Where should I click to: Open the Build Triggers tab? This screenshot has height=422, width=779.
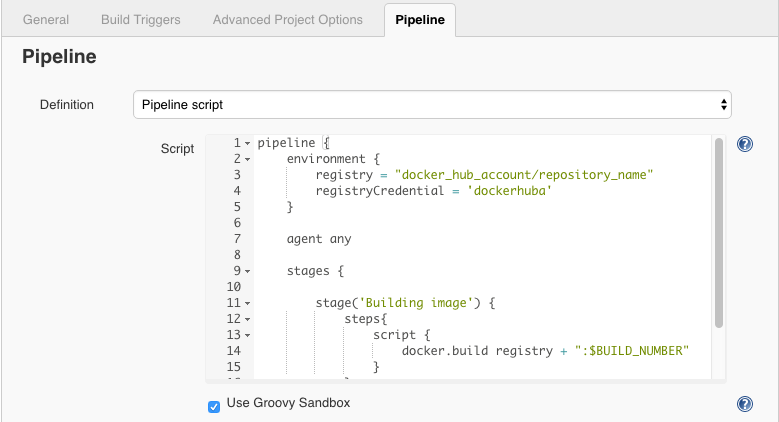coord(141,20)
